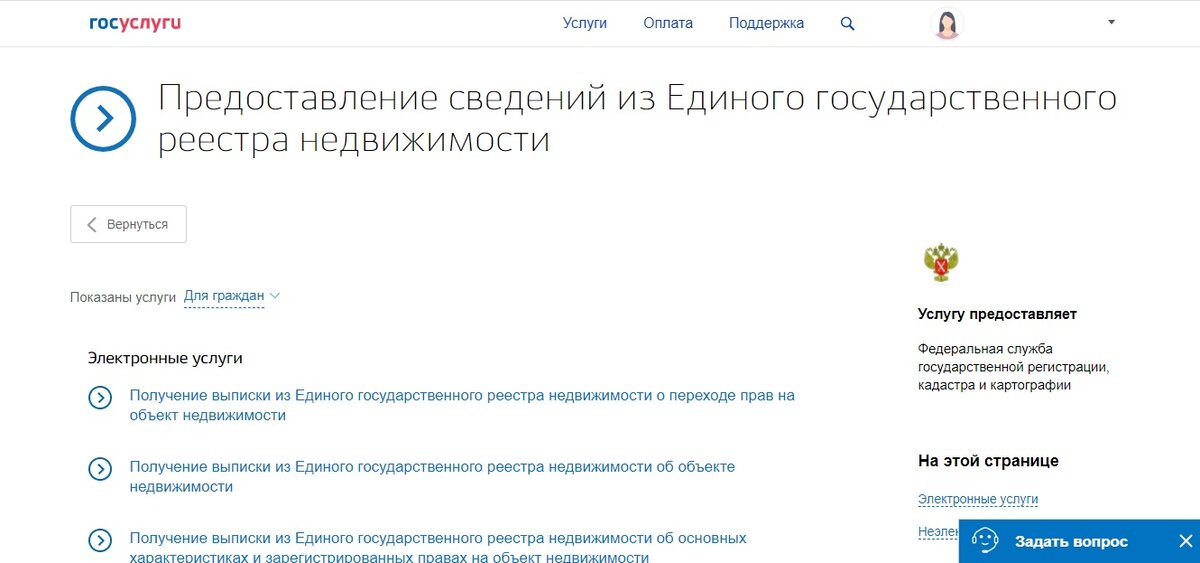This screenshot has height=563, width=1200.
Task: Open the Услуги menu
Action: click(x=585, y=23)
